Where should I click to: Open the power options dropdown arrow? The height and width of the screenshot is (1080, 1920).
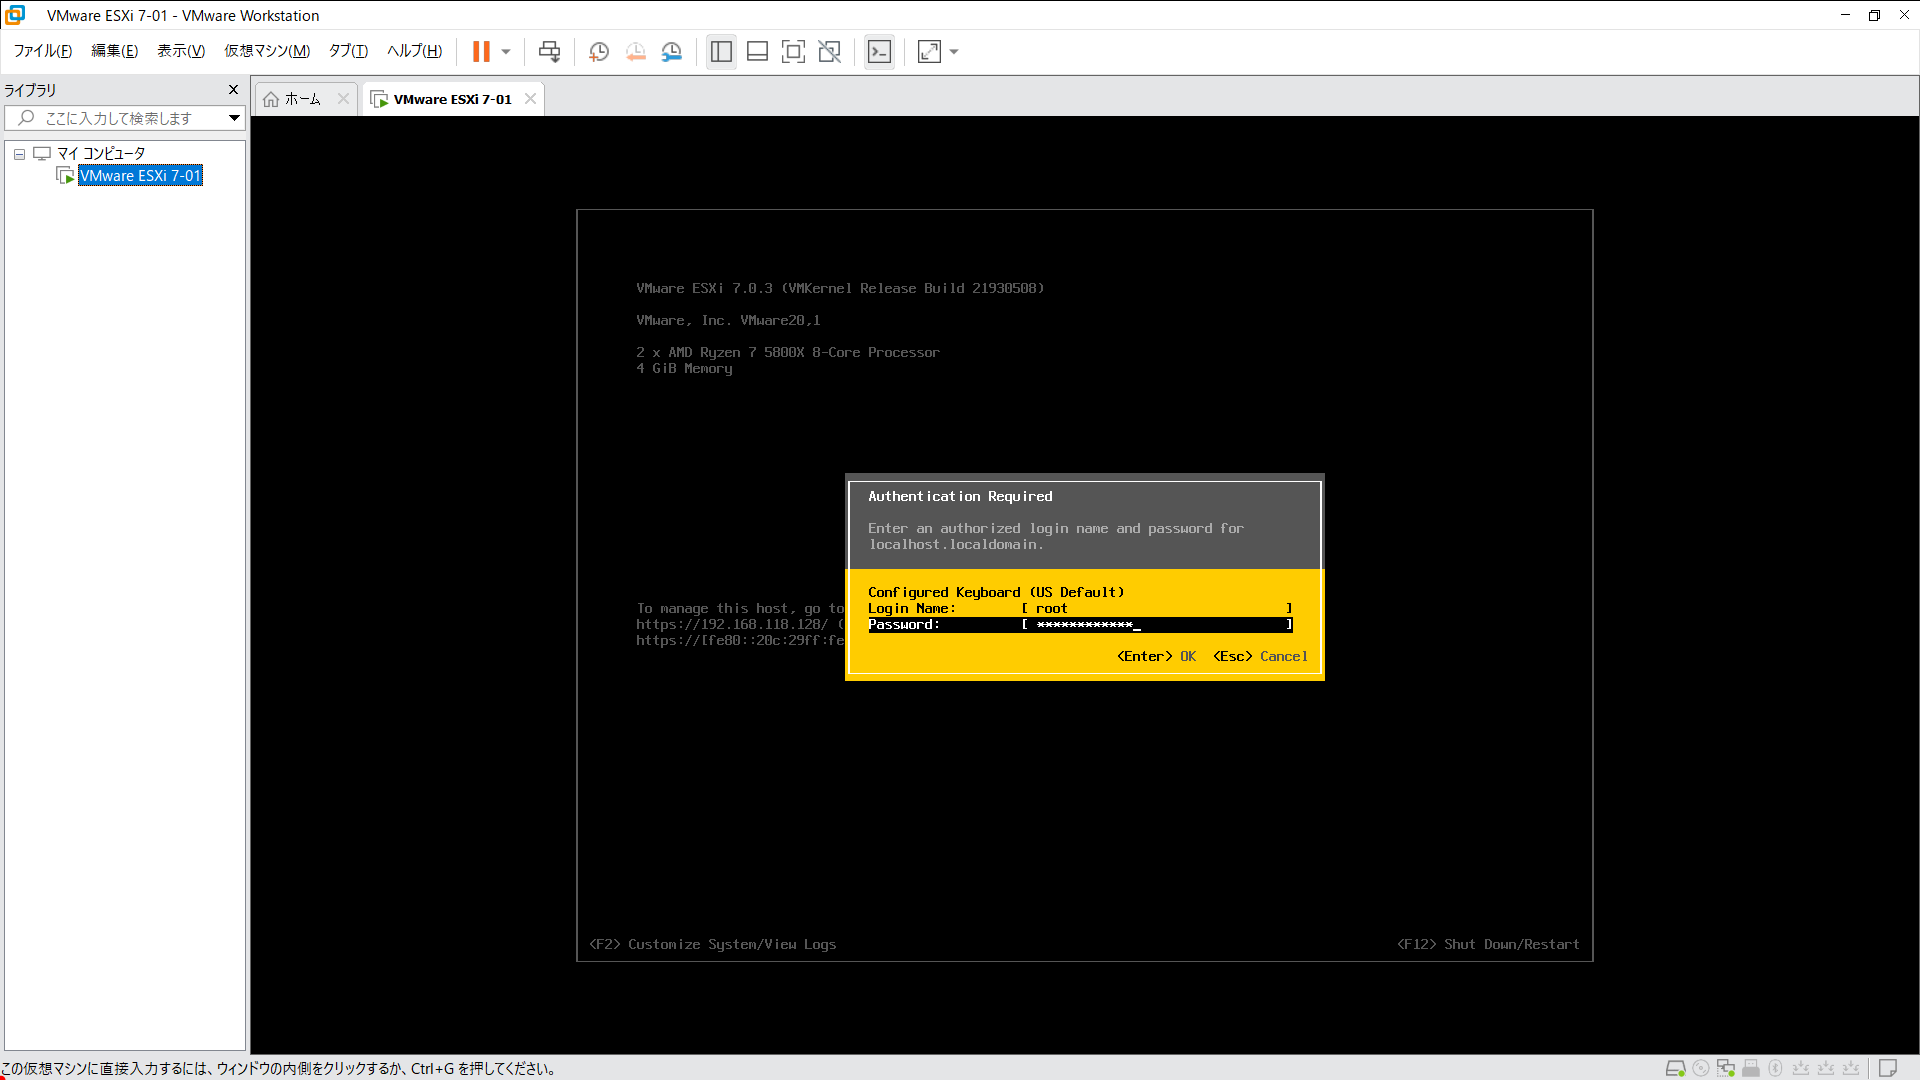(x=506, y=51)
